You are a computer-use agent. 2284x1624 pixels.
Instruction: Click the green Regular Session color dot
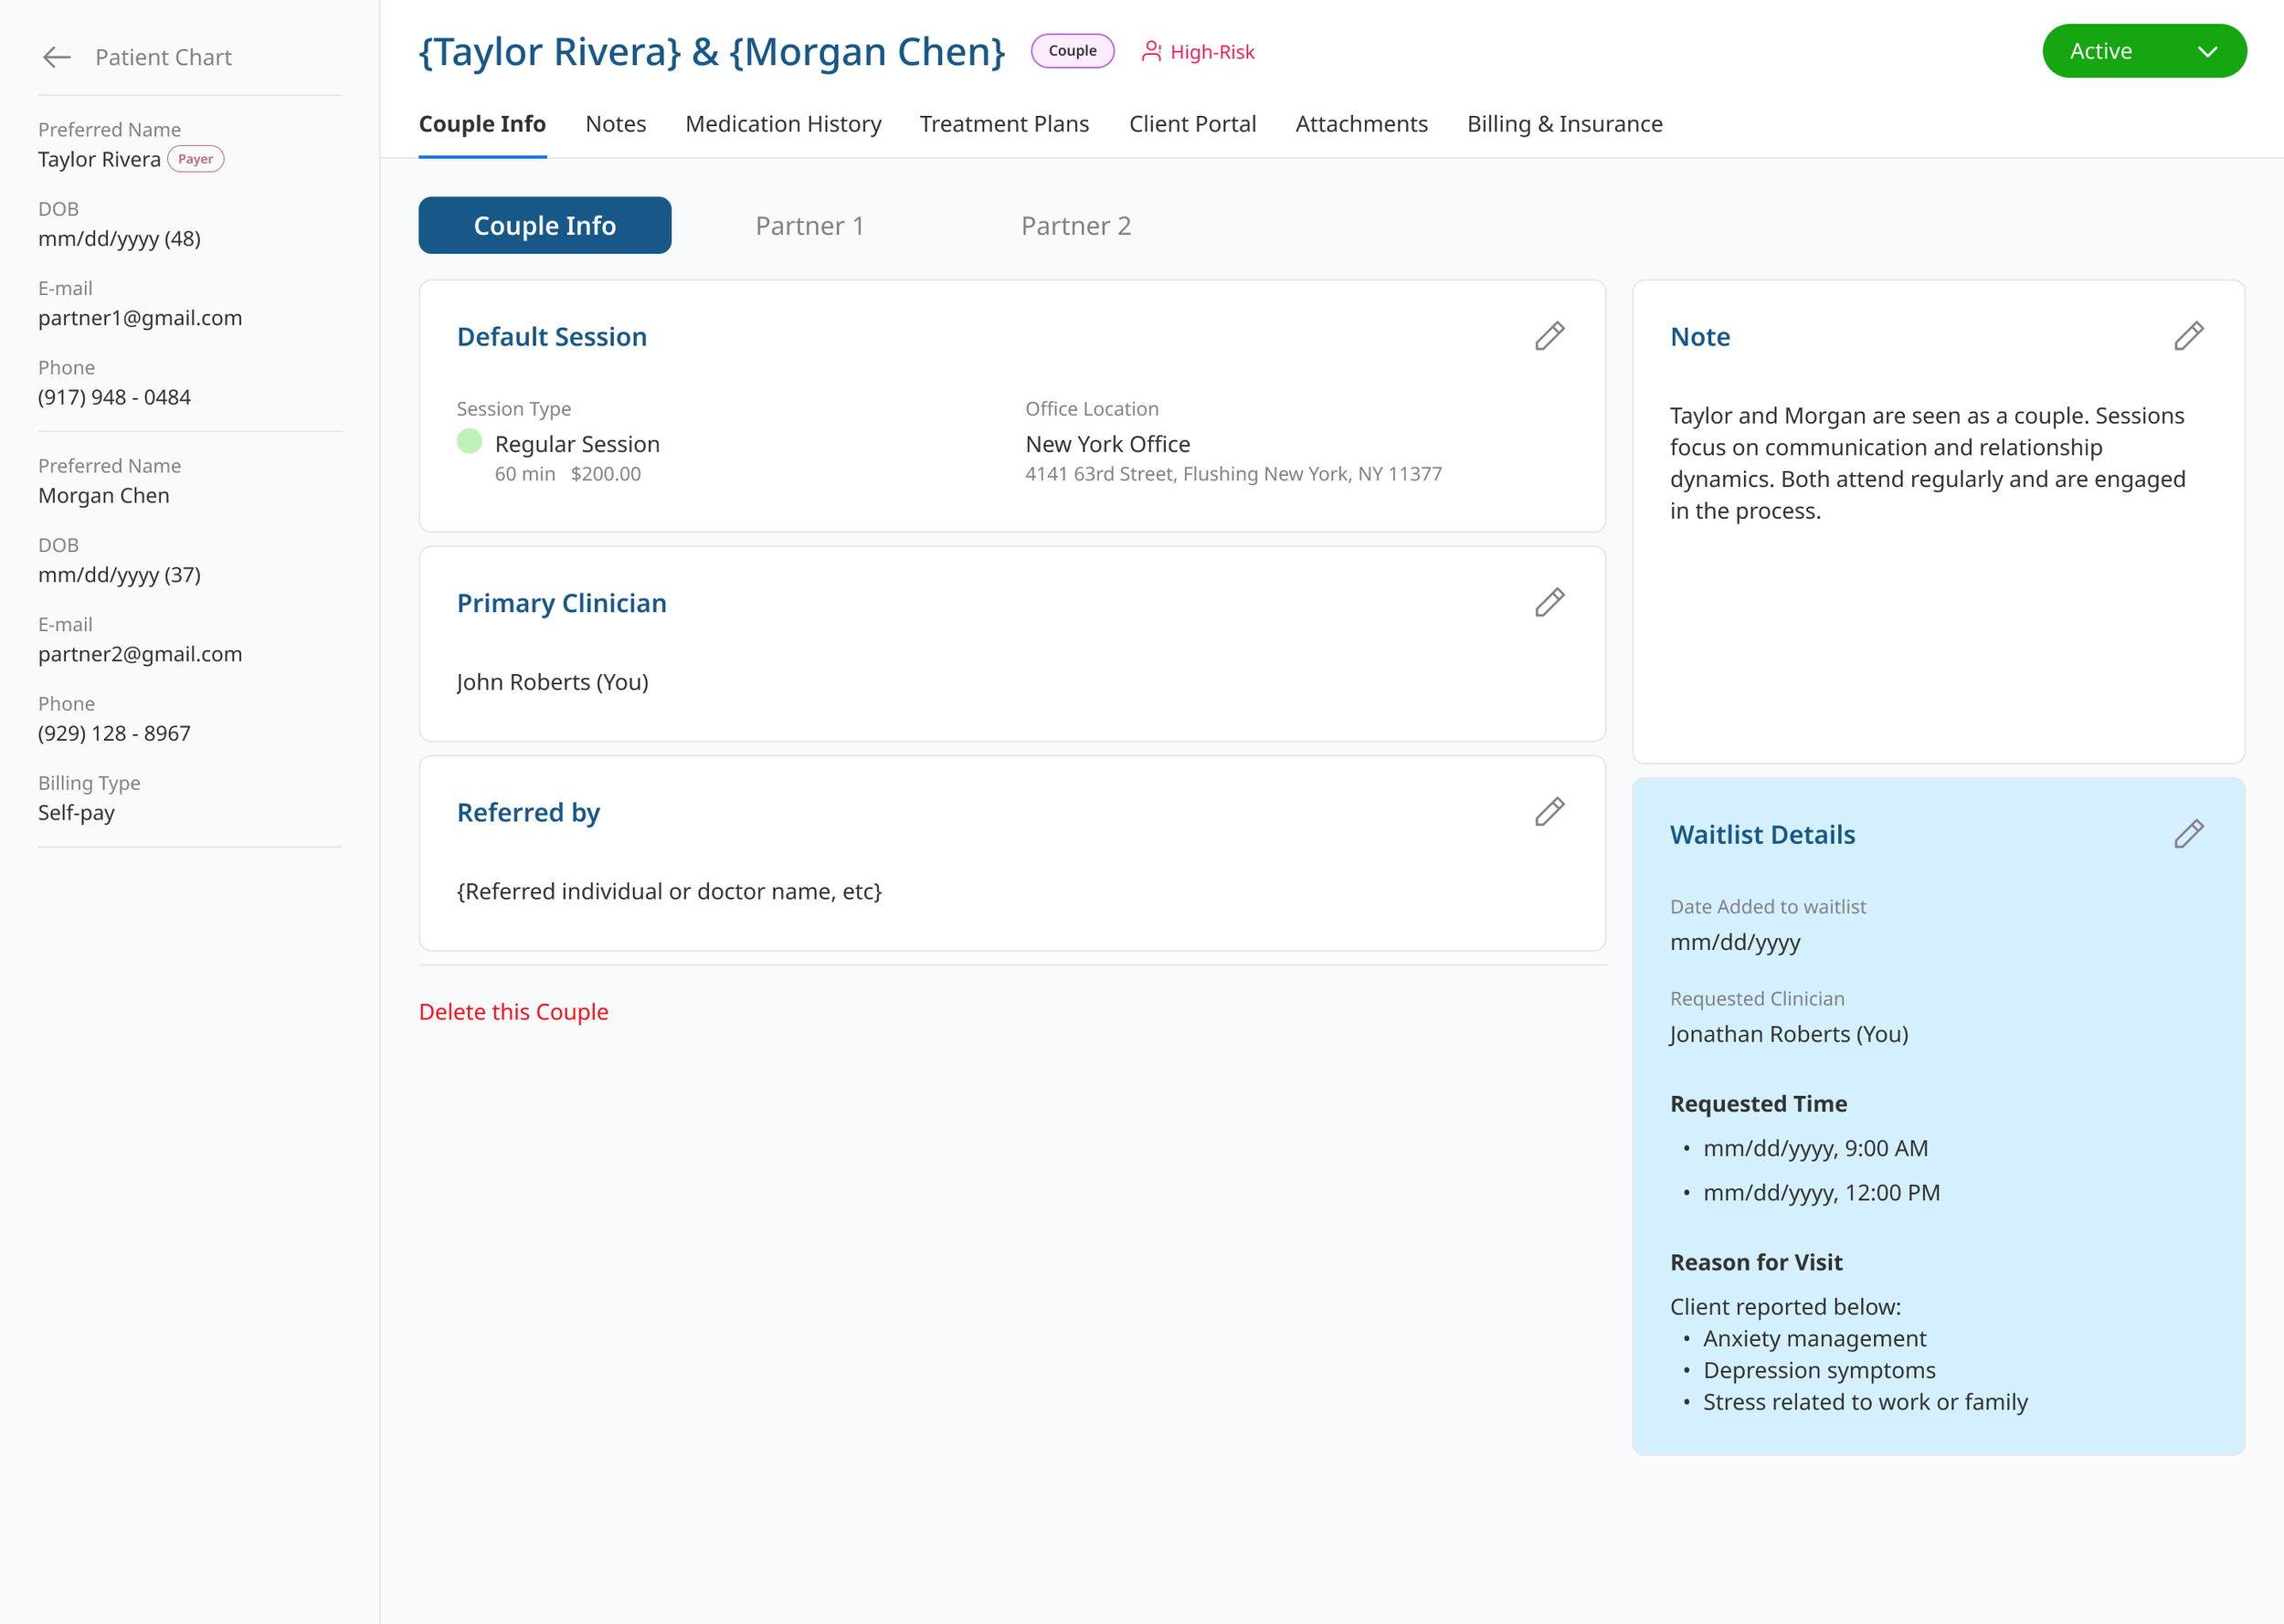(469, 441)
